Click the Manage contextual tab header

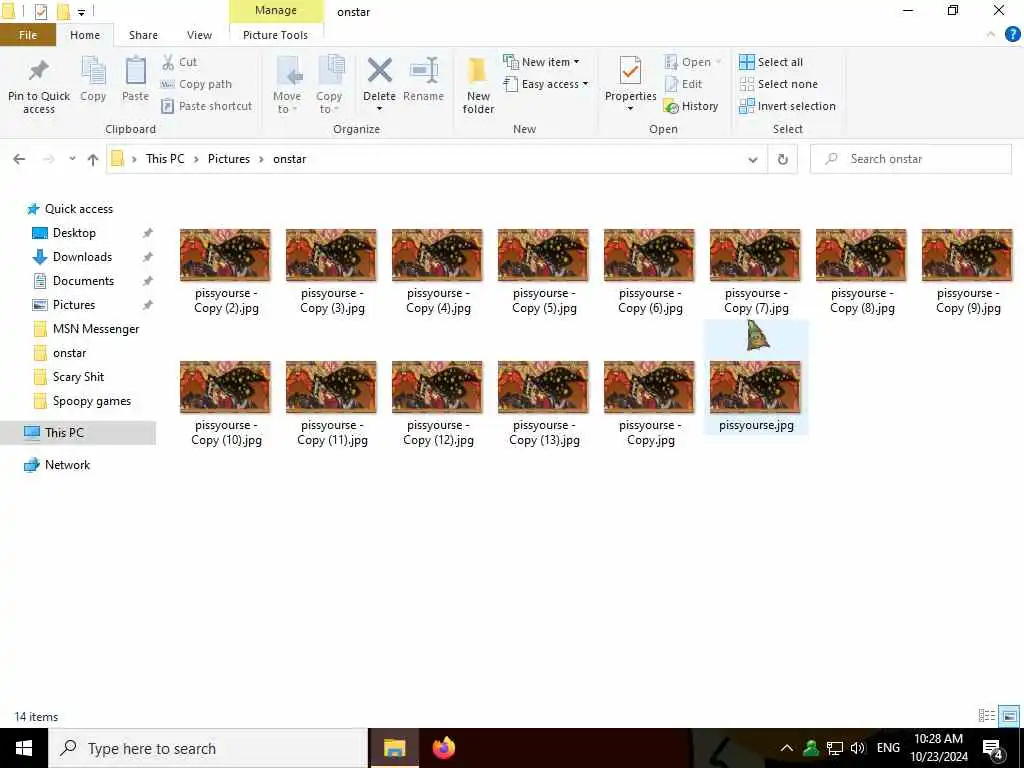pos(276,10)
